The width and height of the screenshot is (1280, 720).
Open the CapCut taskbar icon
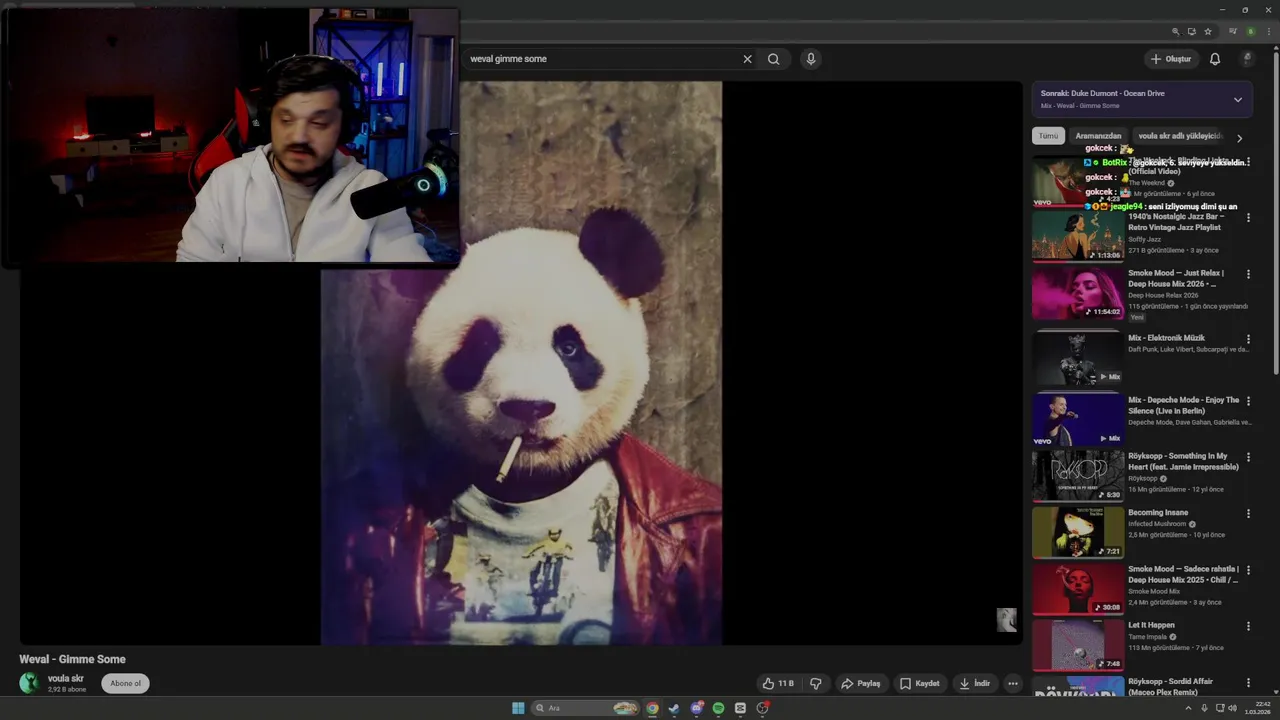(x=740, y=708)
